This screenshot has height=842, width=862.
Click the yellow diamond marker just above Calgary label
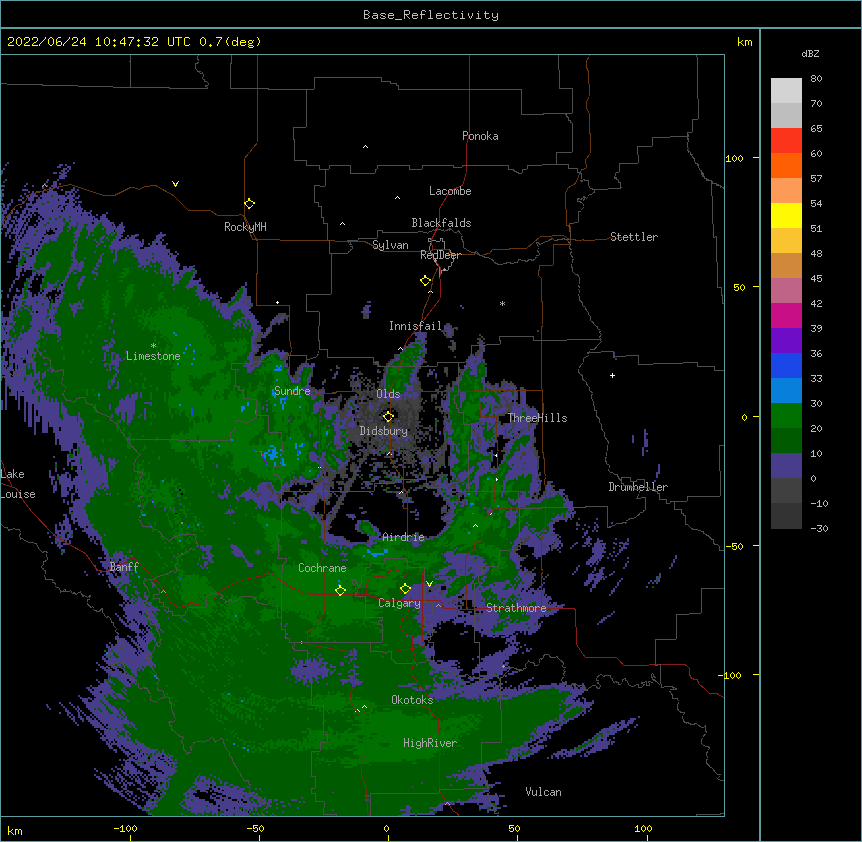pyautogui.click(x=405, y=589)
